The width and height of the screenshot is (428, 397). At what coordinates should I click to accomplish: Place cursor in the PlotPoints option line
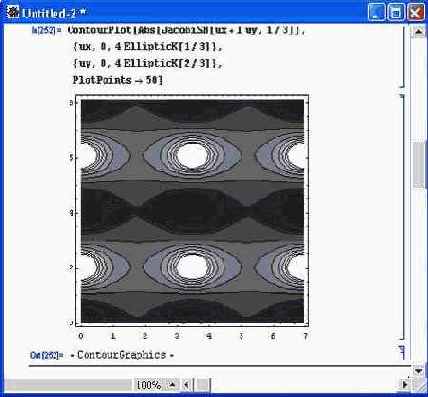118,80
